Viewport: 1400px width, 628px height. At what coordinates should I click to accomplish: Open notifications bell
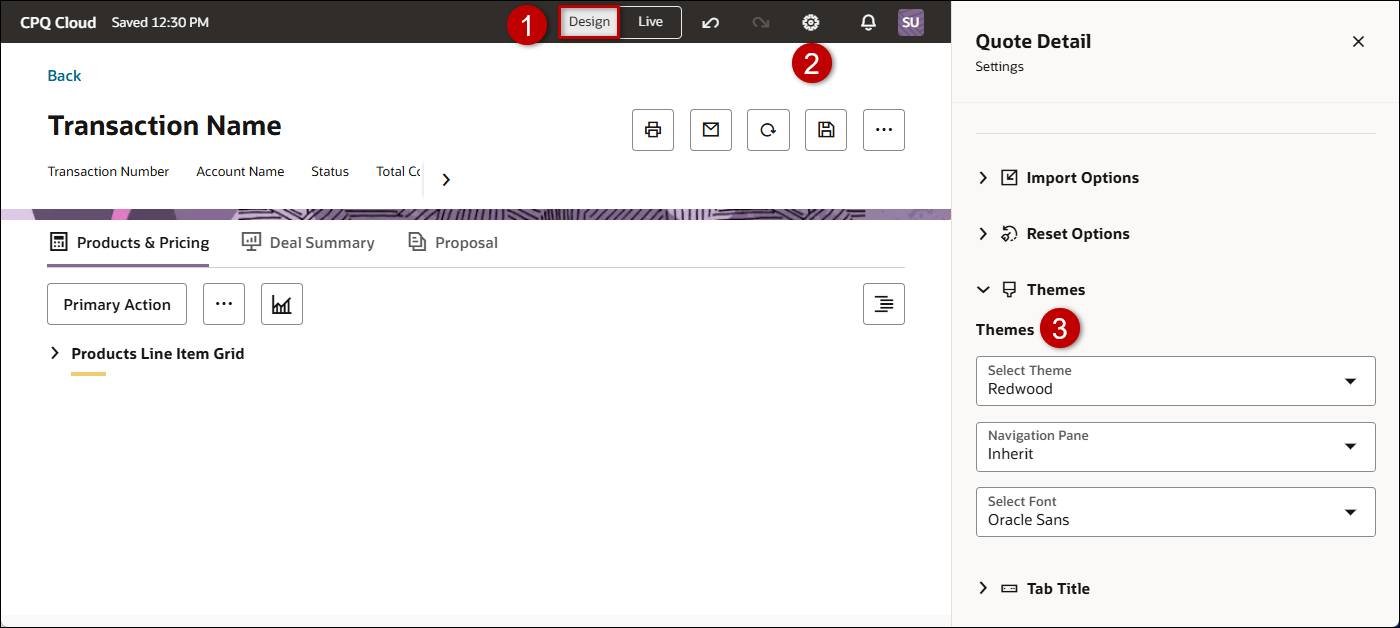[868, 22]
